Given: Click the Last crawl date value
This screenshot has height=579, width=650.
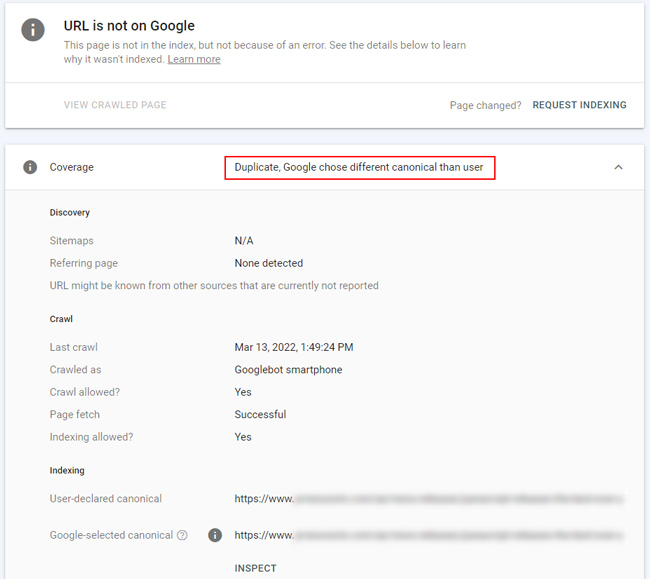Looking at the screenshot, I should tap(294, 347).
